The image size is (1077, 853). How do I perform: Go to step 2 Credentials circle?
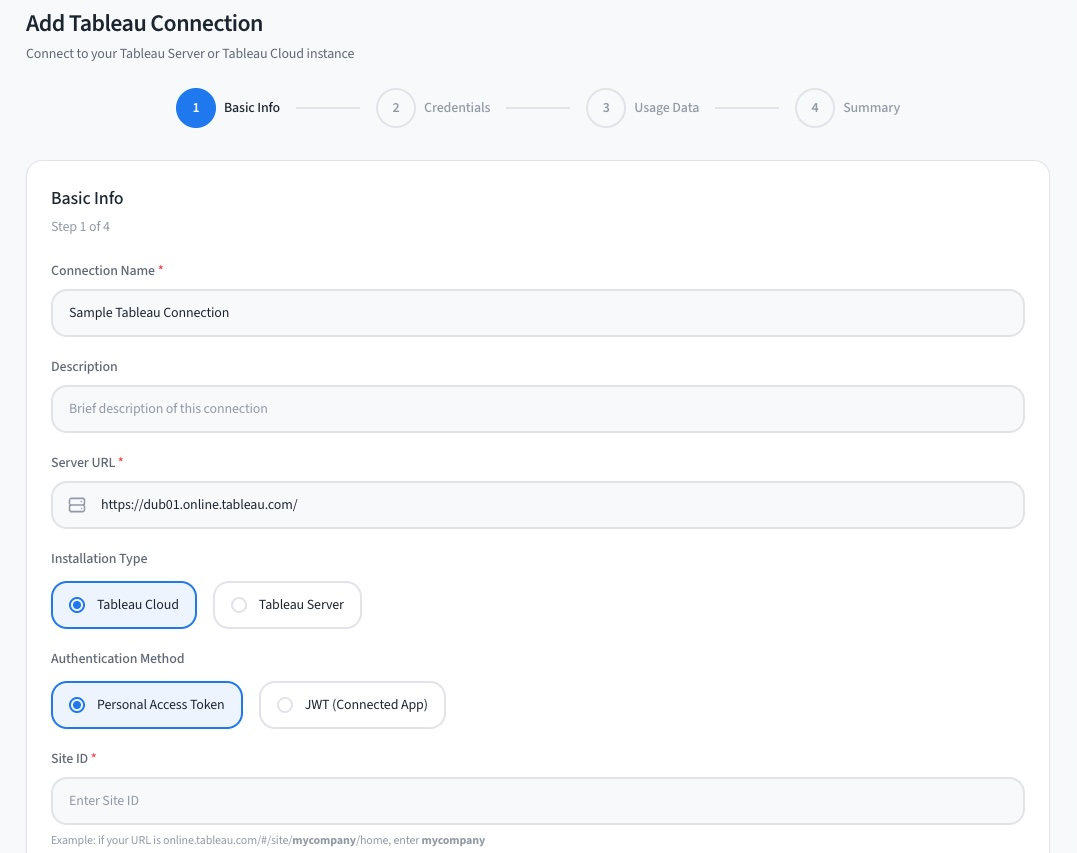(x=396, y=108)
